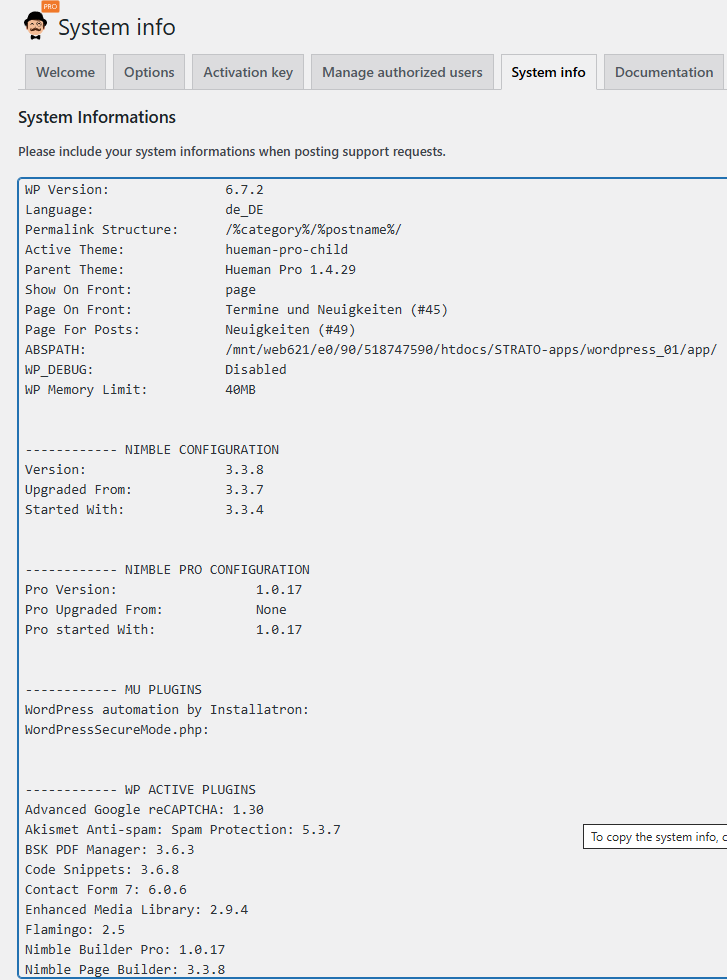Select the System info tab
This screenshot has width=727, height=980.
(x=548, y=72)
